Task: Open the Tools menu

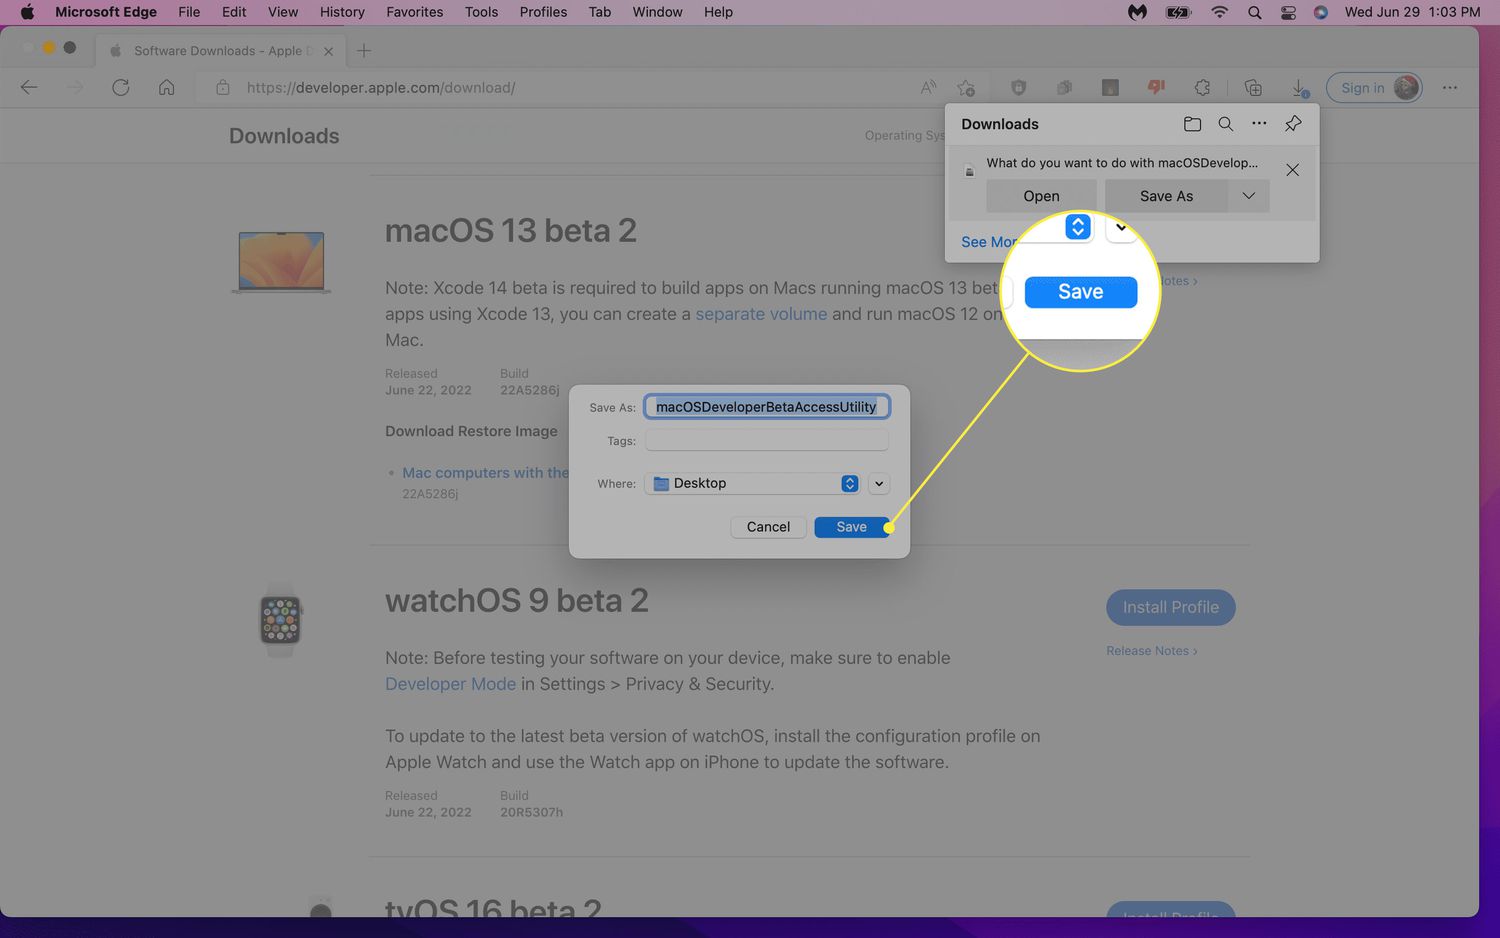Action: [x=481, y=12]
